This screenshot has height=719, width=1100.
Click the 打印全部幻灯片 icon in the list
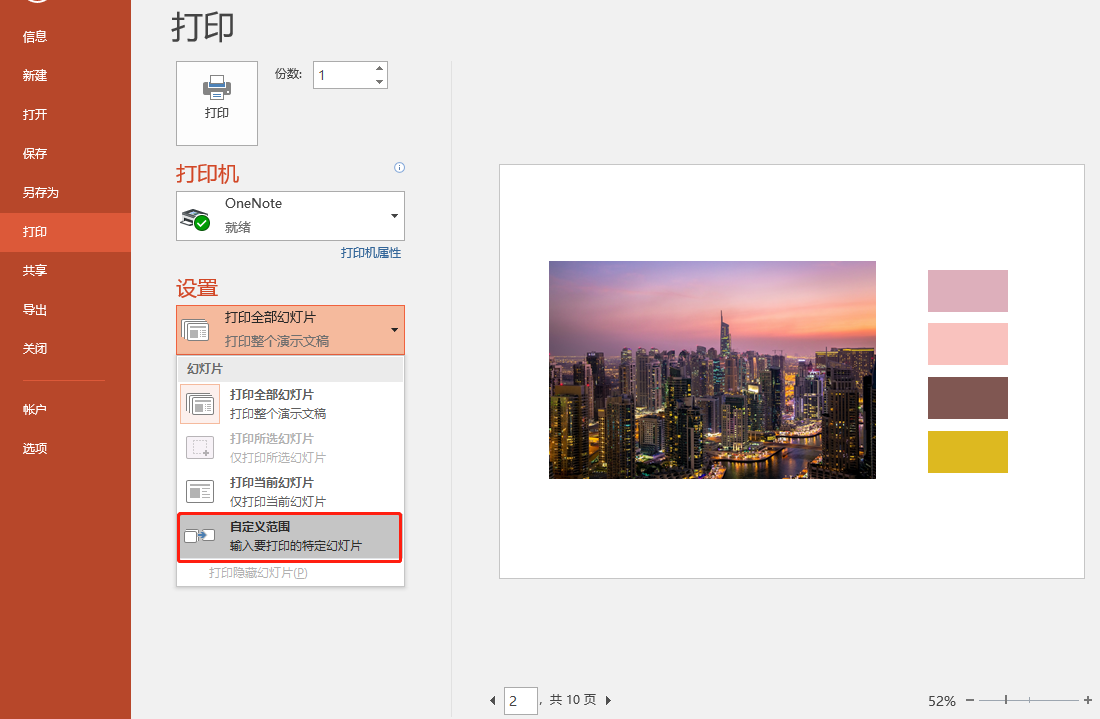(200, 403)
